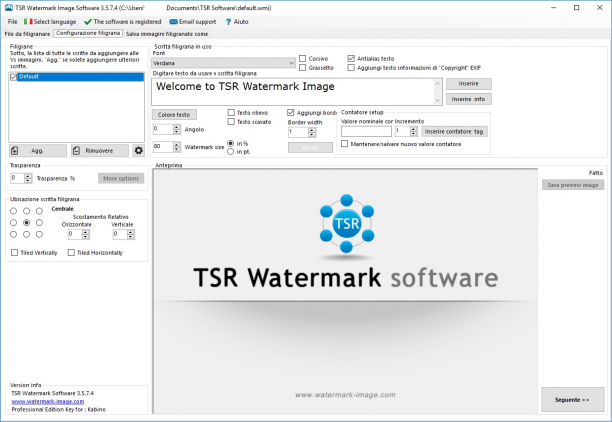The height and width of the screenshot is (422, 612).
Task: Open the Verdana font dropdown
Action: [x=224, y=63]
